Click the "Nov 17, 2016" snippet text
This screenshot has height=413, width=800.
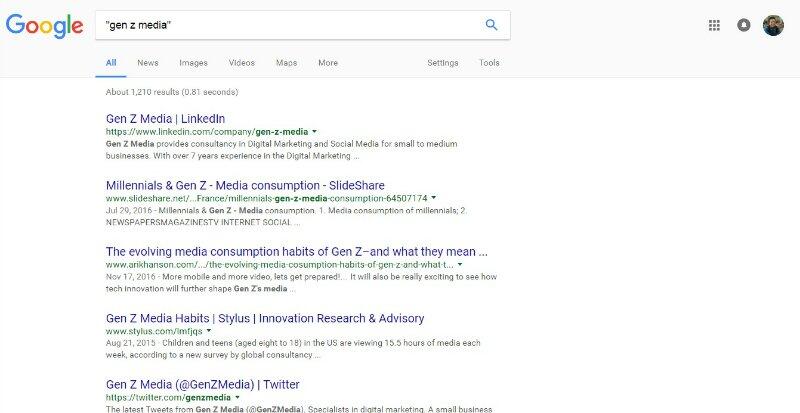(302, 283)
